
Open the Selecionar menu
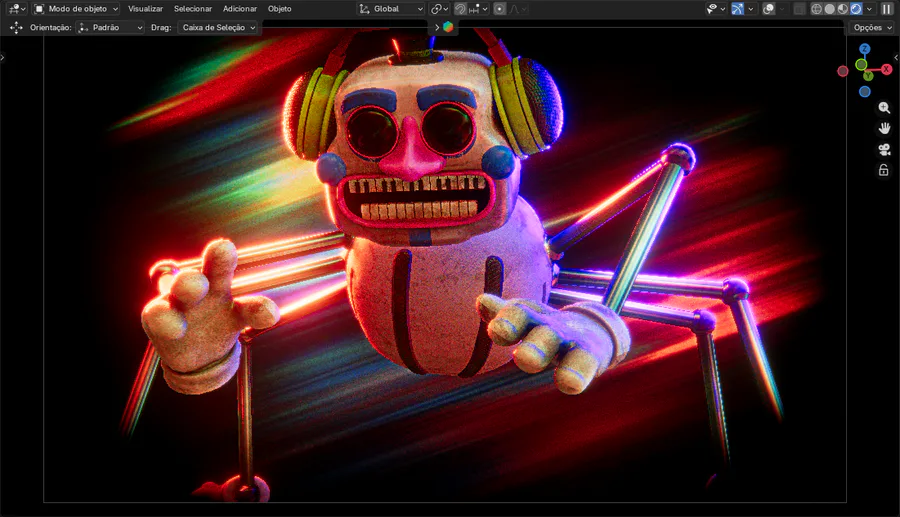point(193,9)
